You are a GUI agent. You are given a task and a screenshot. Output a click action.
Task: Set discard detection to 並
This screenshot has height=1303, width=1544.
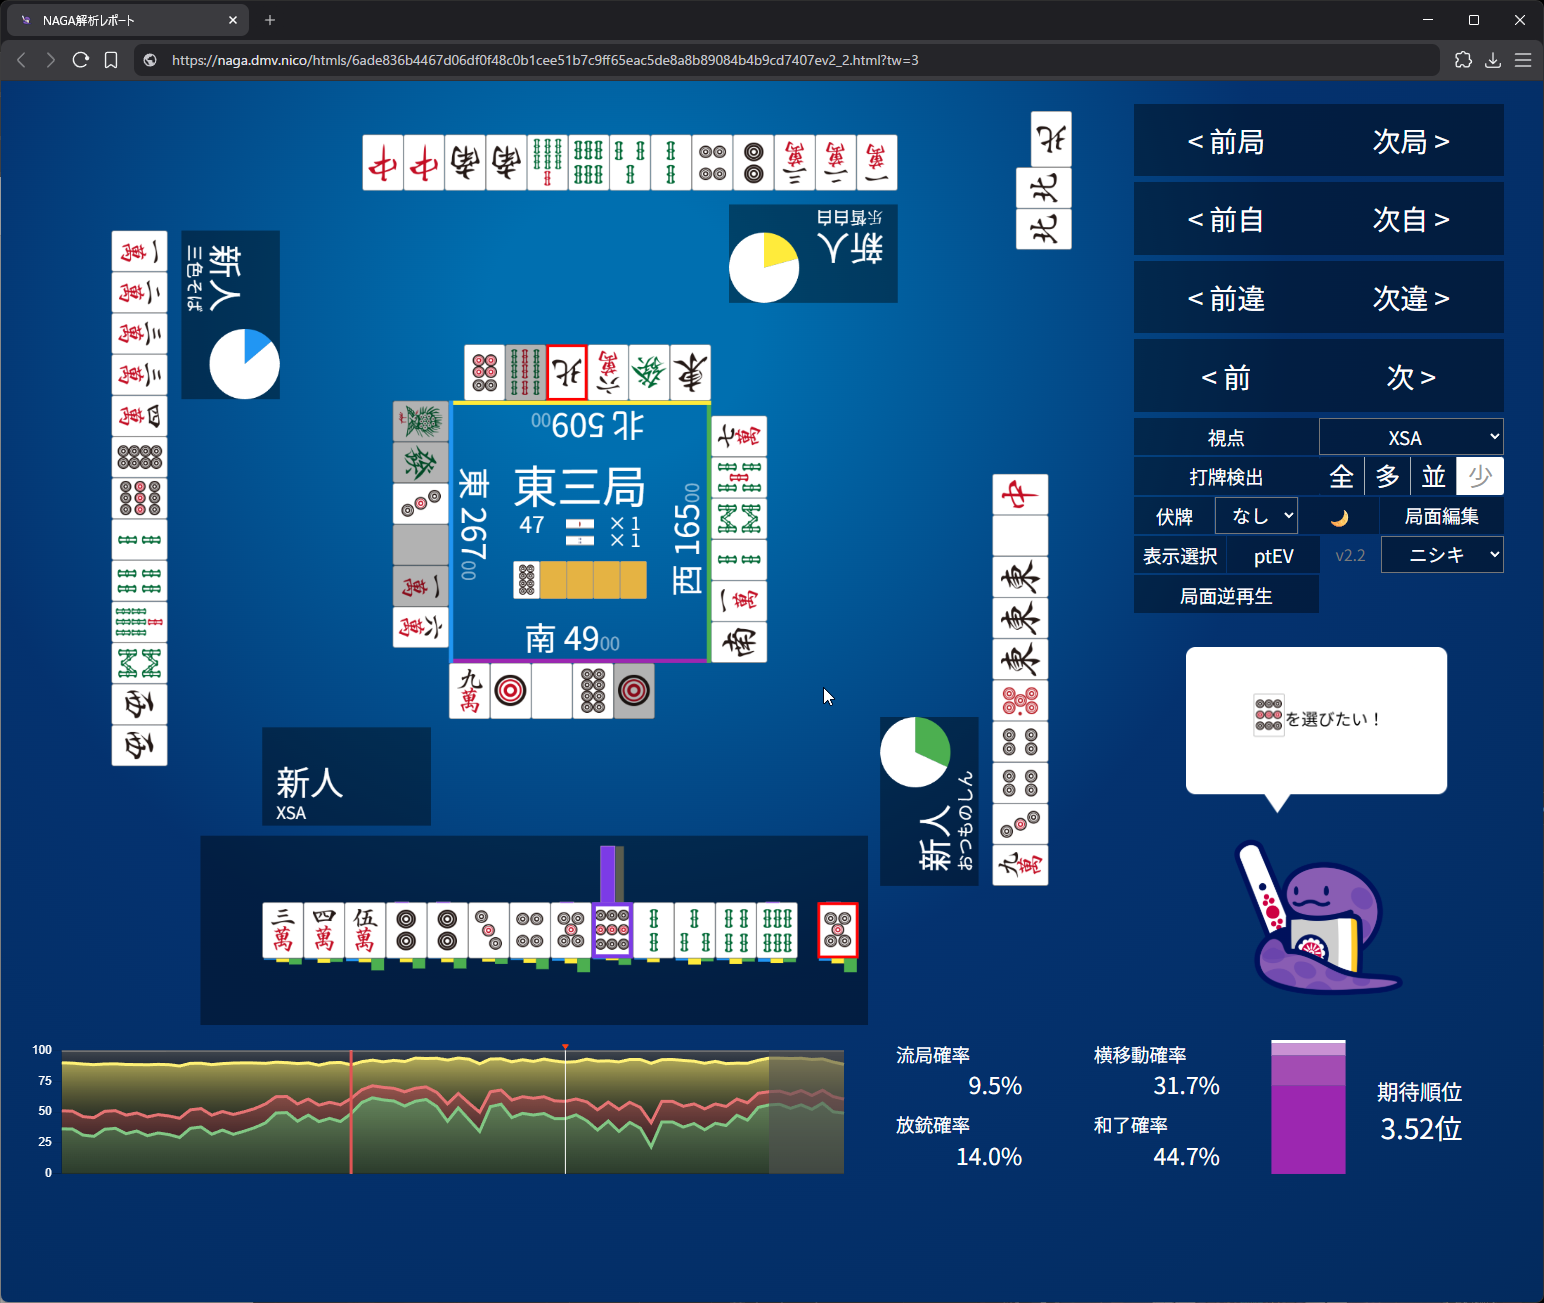click(1433, 477)
